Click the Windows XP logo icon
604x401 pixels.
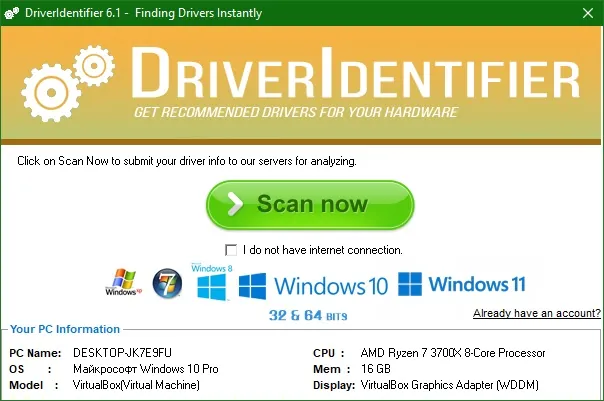pyautogui.click(x=123, y=282)
